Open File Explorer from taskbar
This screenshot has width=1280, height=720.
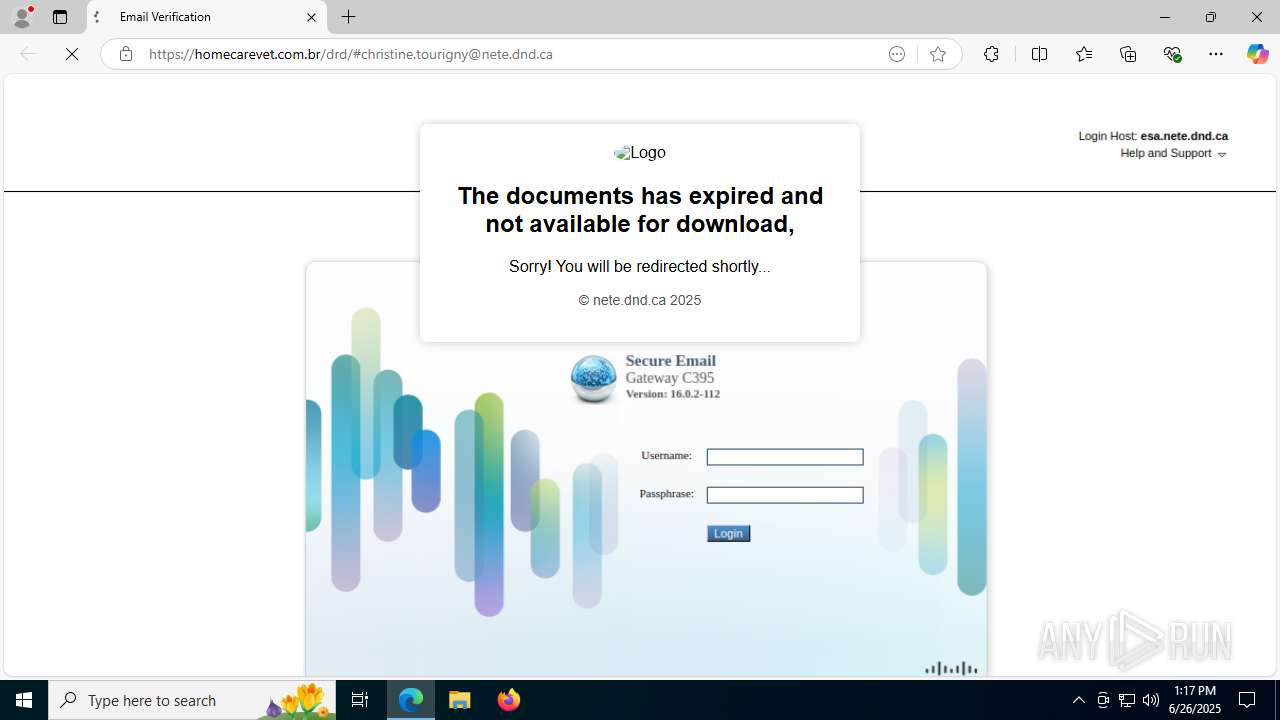point(460,700)
